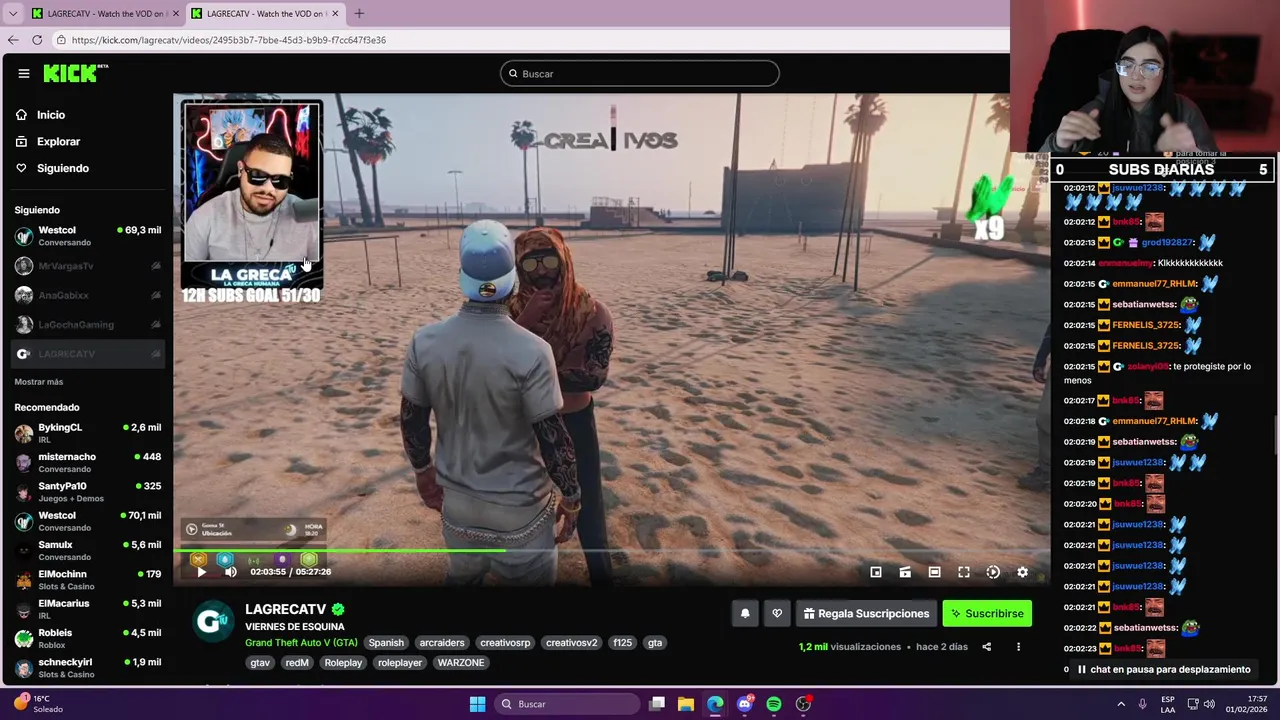Show hidden system tray icons
This screenshot has height=720, width=1280.
1121,704
